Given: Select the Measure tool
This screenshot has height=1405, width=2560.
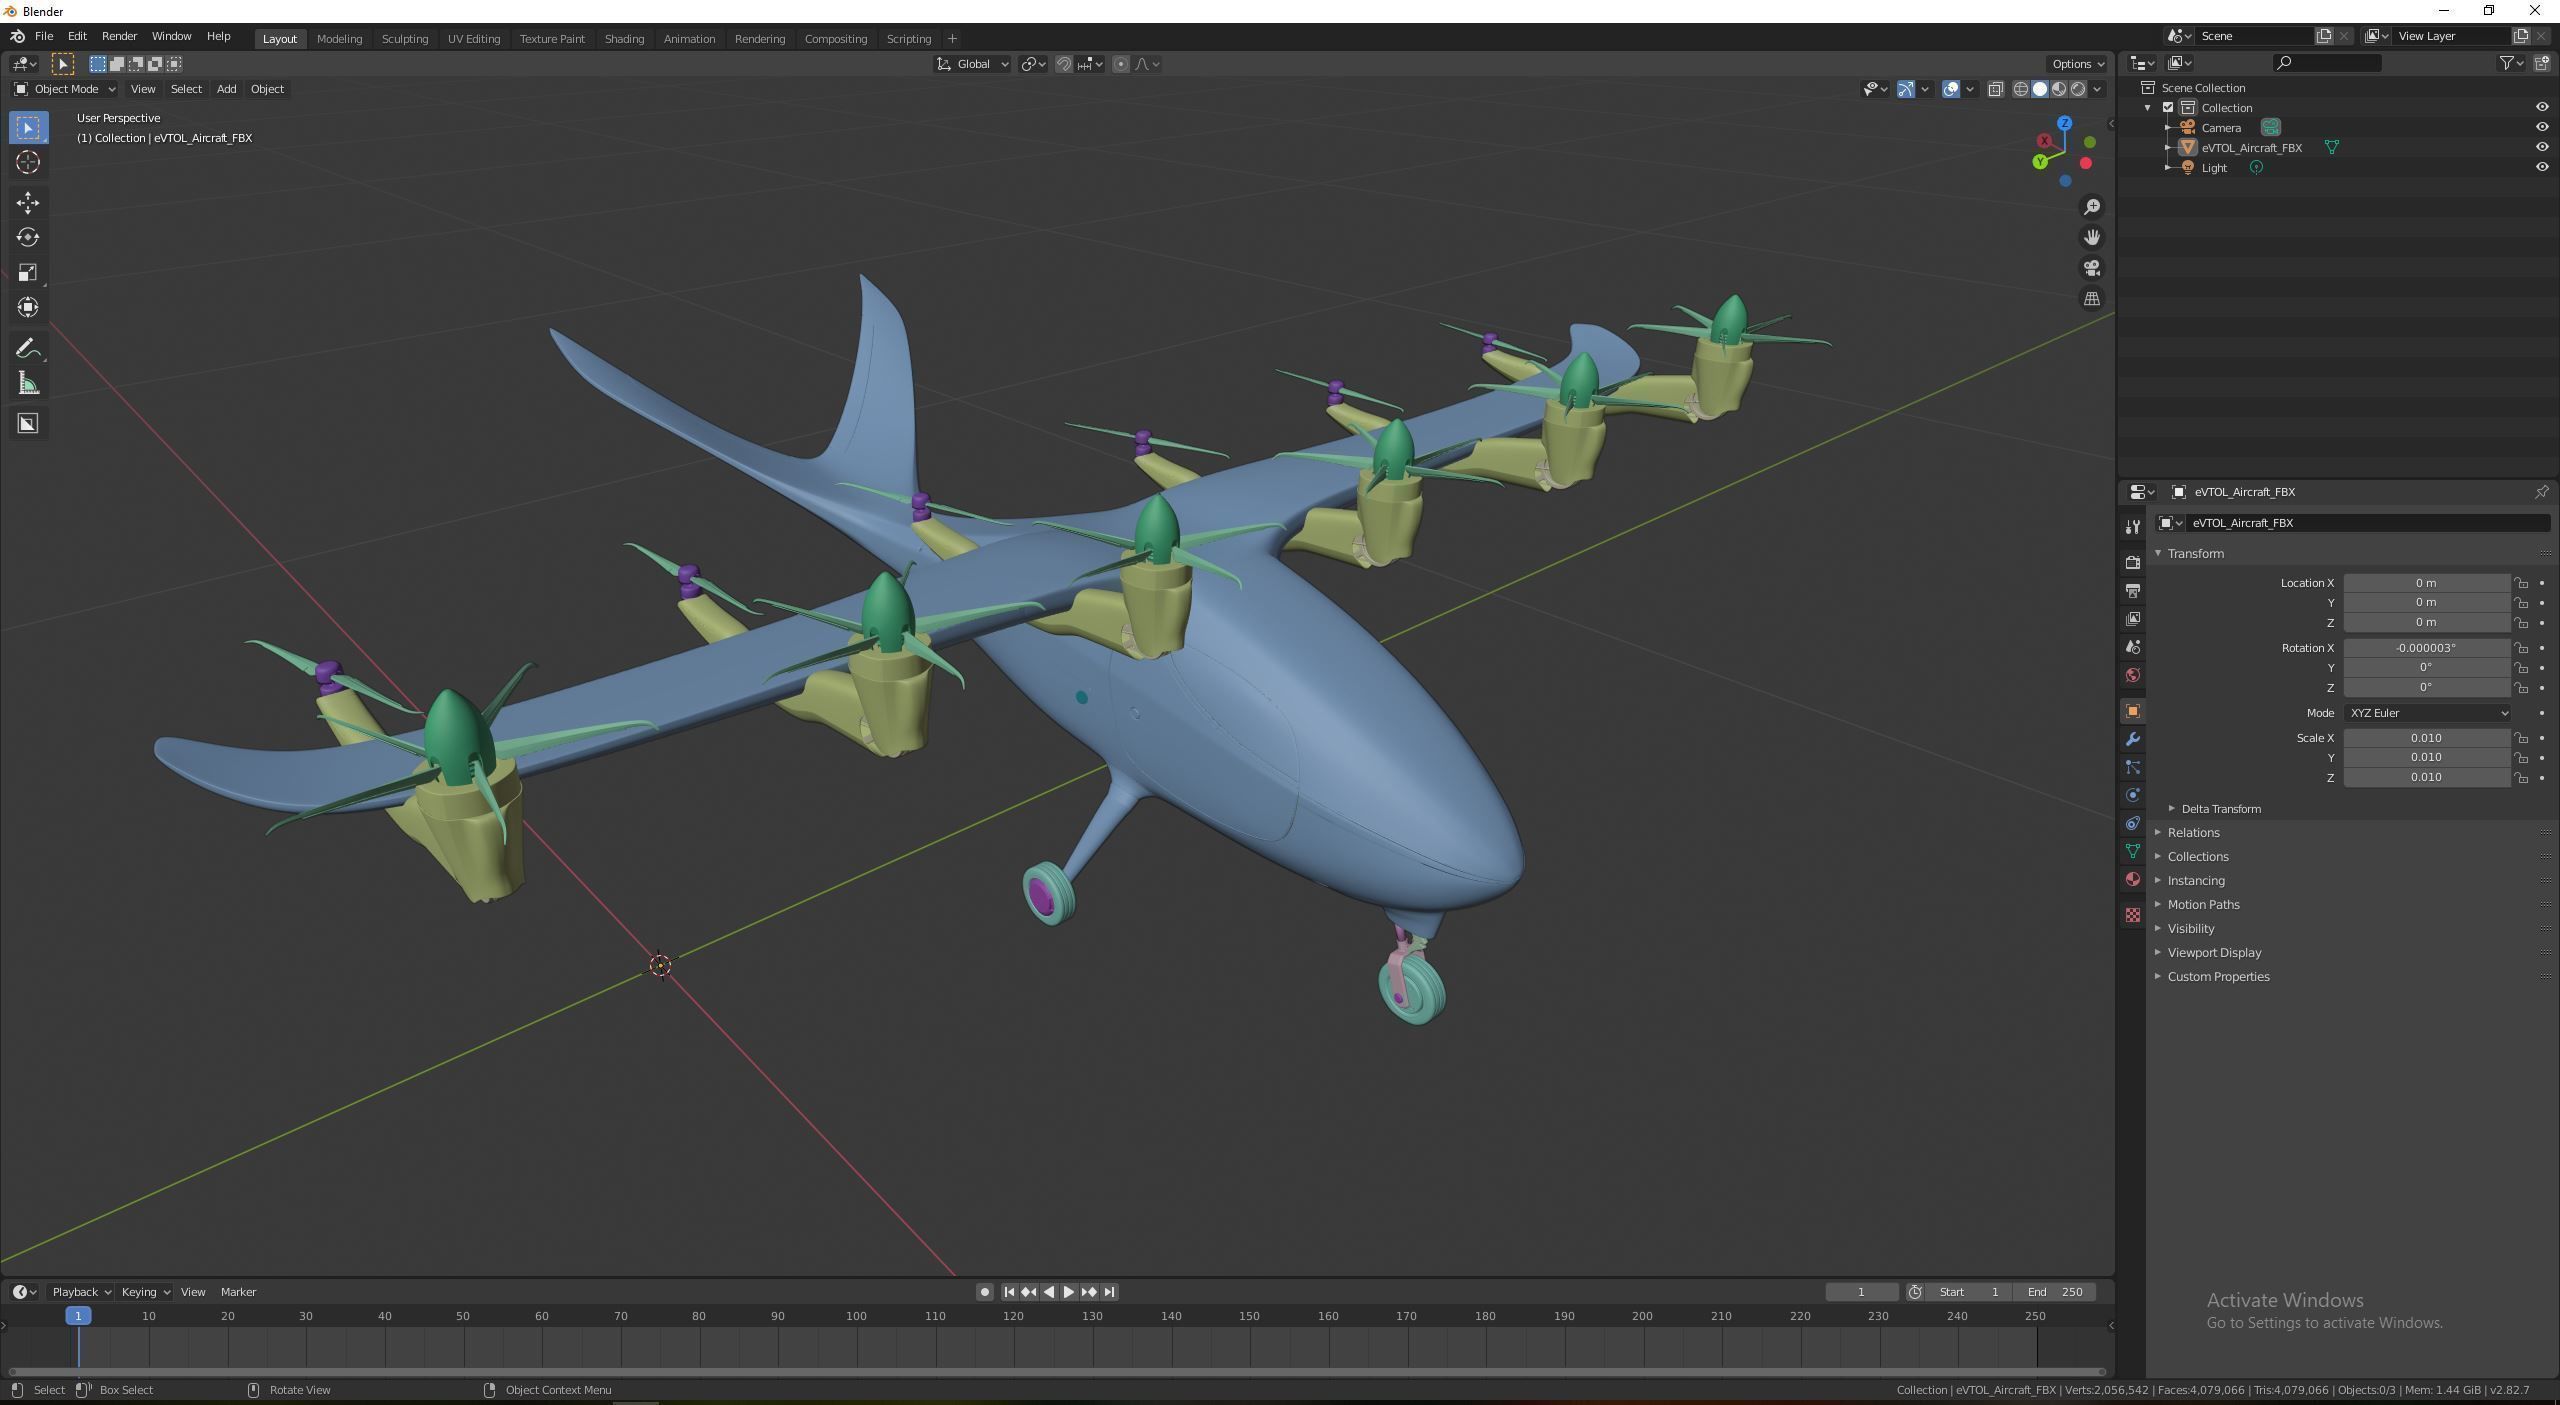Looking at the screenshot, I should click(28, 385).
